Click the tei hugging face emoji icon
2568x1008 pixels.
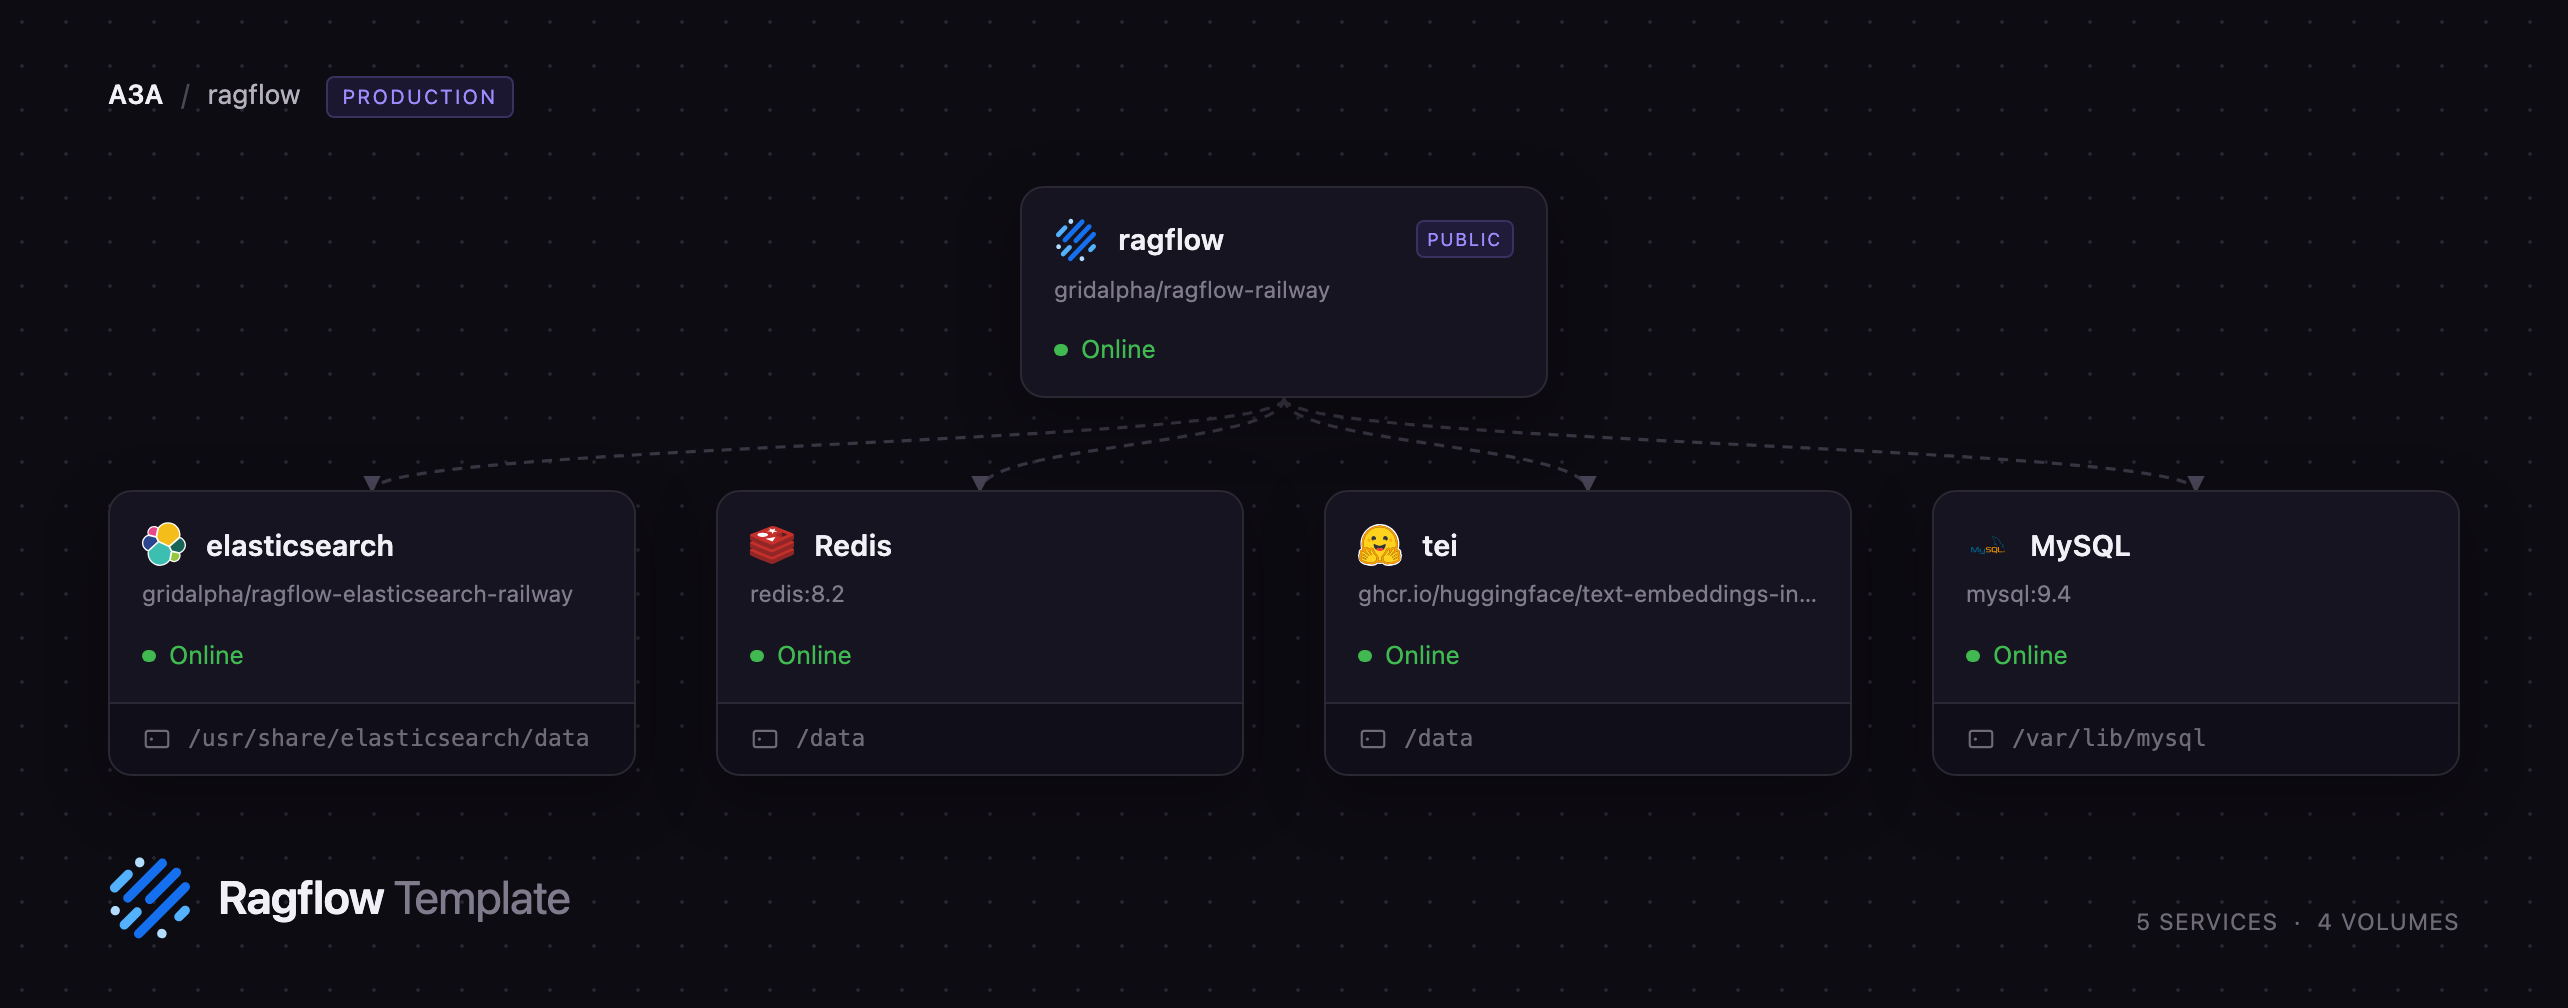pyautogui.click(x=1380, y=545)
